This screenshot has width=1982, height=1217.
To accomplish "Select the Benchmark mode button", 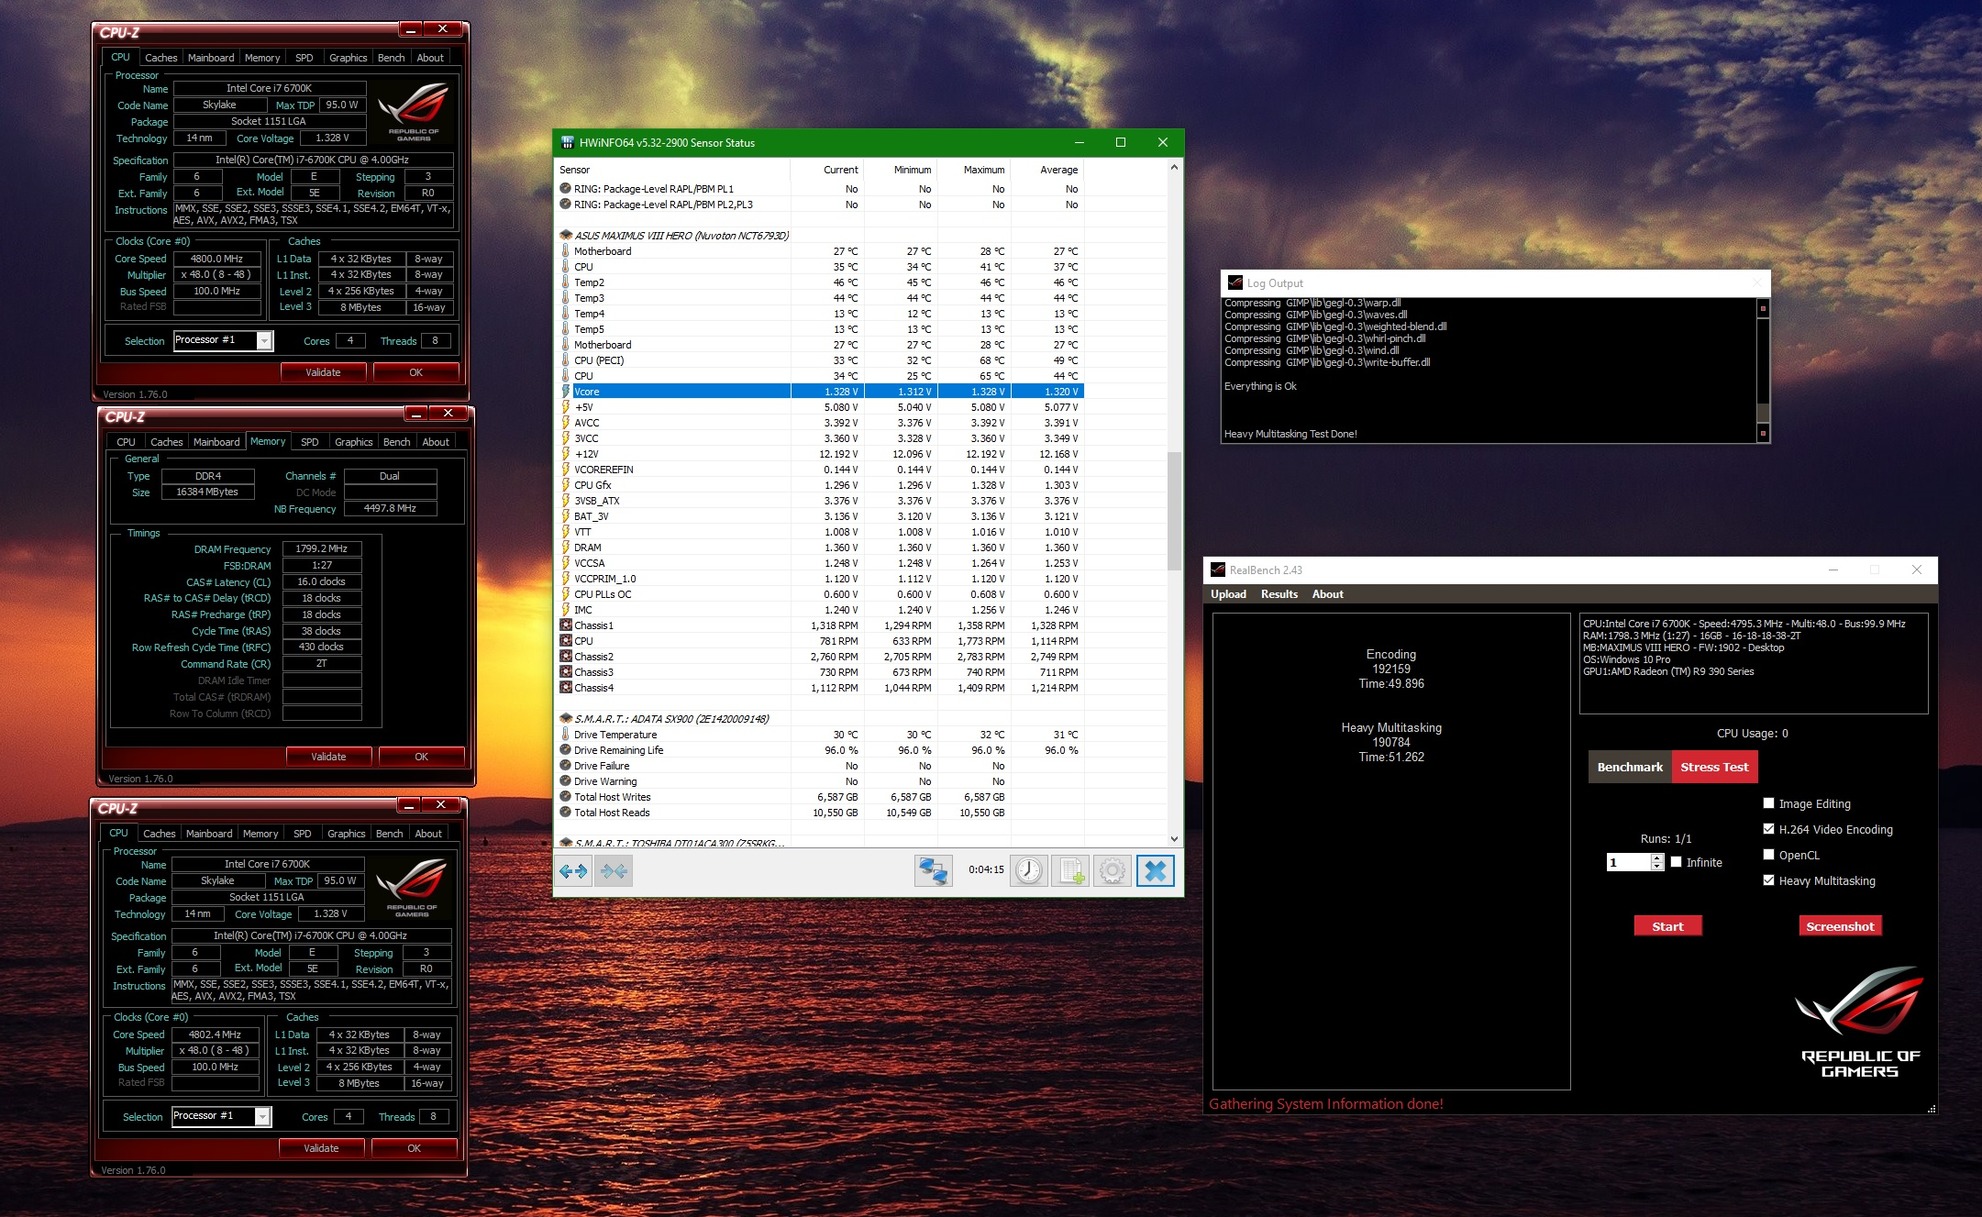I will (1629, 767).
